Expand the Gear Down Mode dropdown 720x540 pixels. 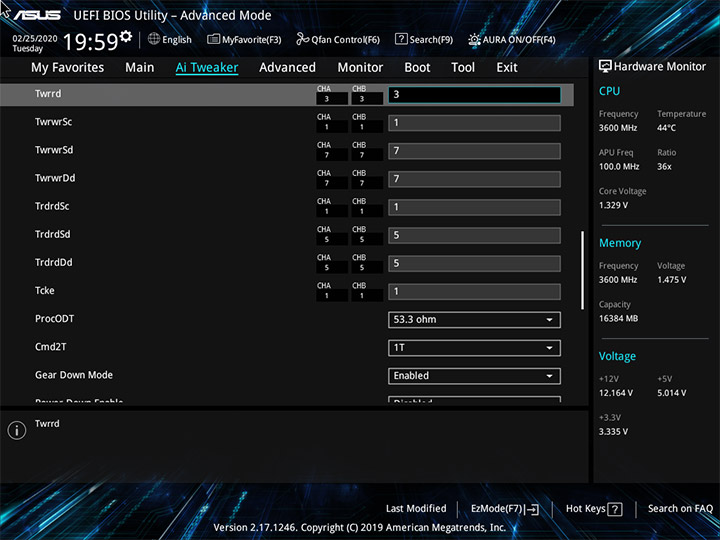pos(474,376)
